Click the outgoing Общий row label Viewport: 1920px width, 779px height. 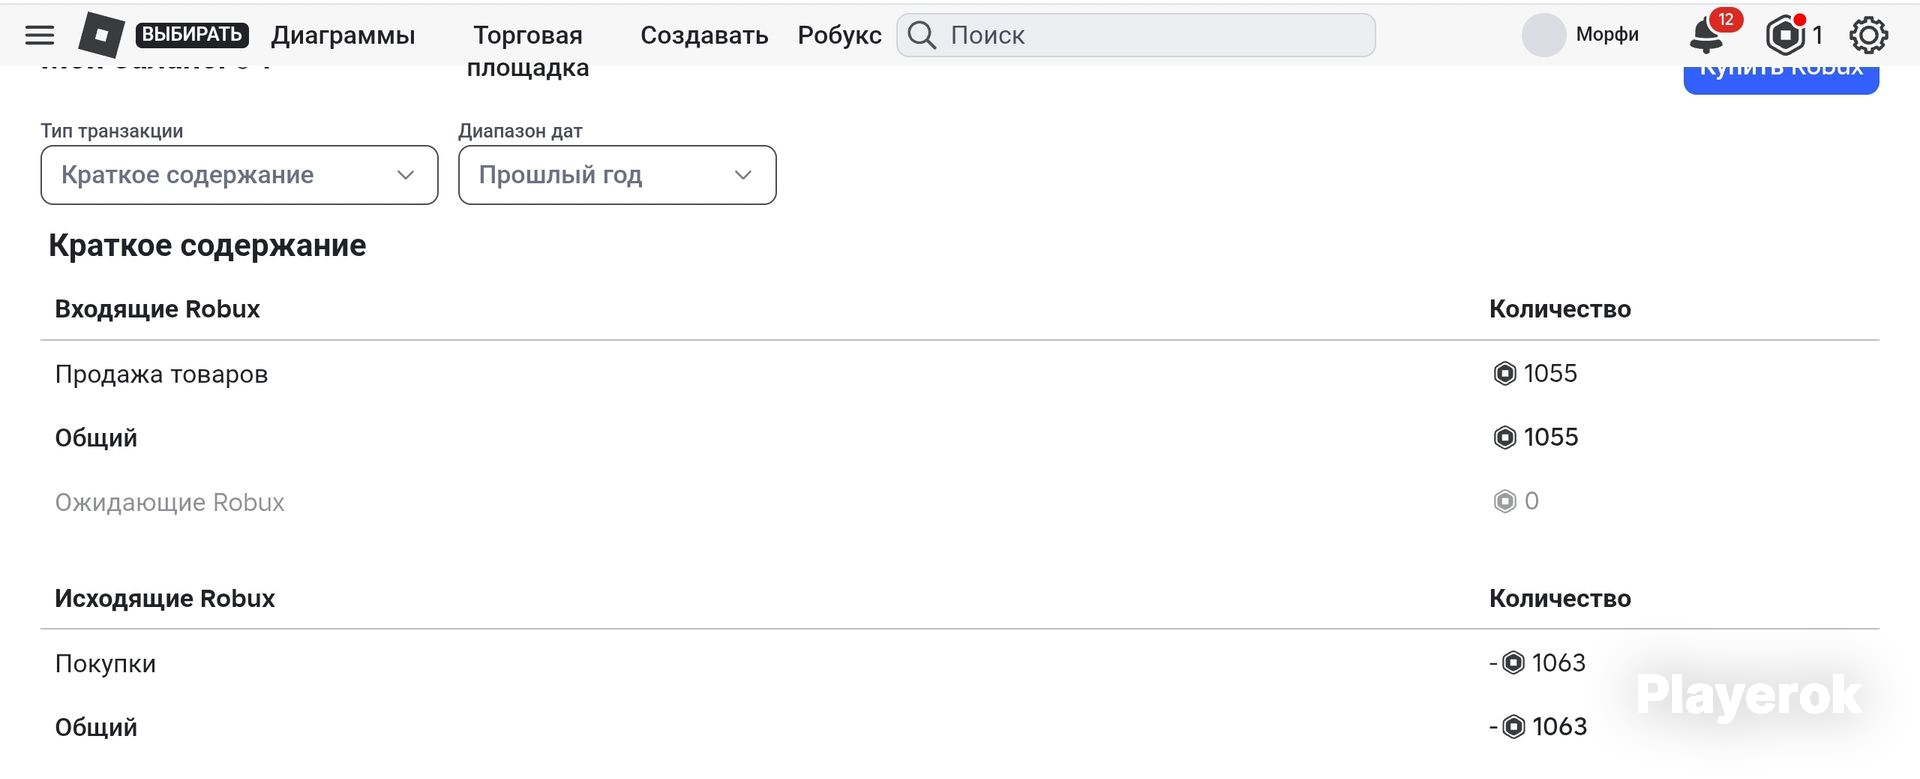pos(96,727)
